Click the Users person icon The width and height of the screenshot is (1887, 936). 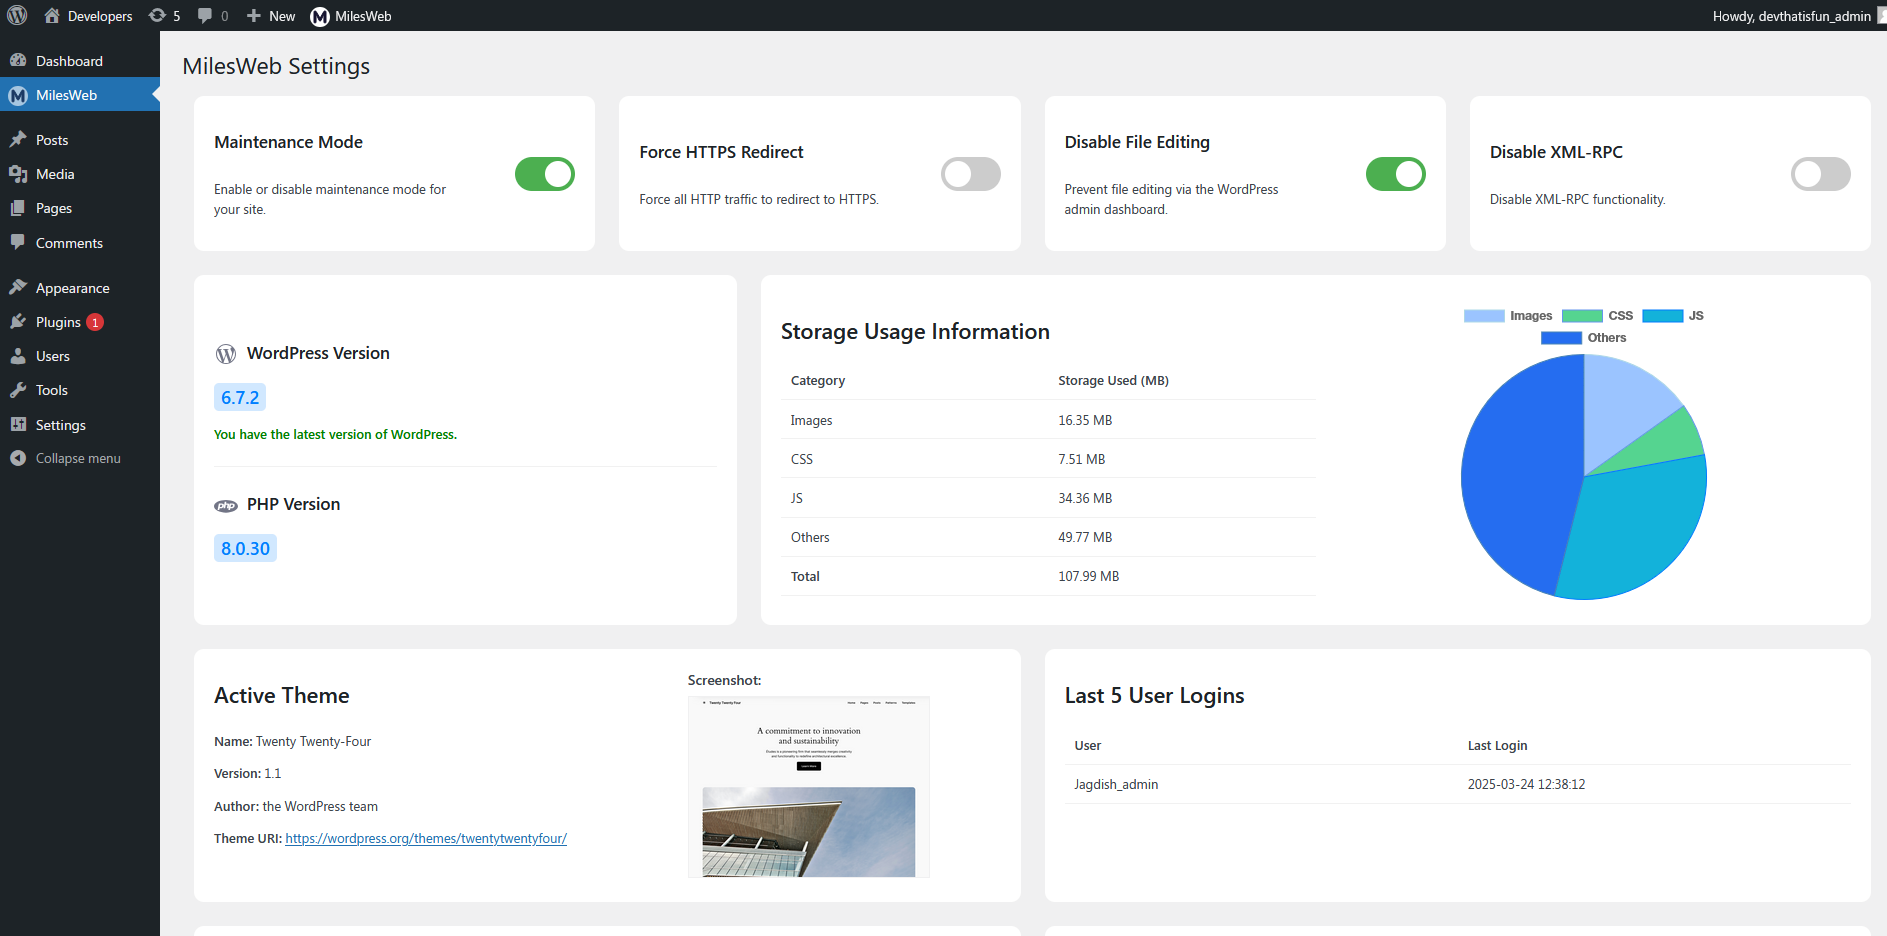(x=18, y=356)
